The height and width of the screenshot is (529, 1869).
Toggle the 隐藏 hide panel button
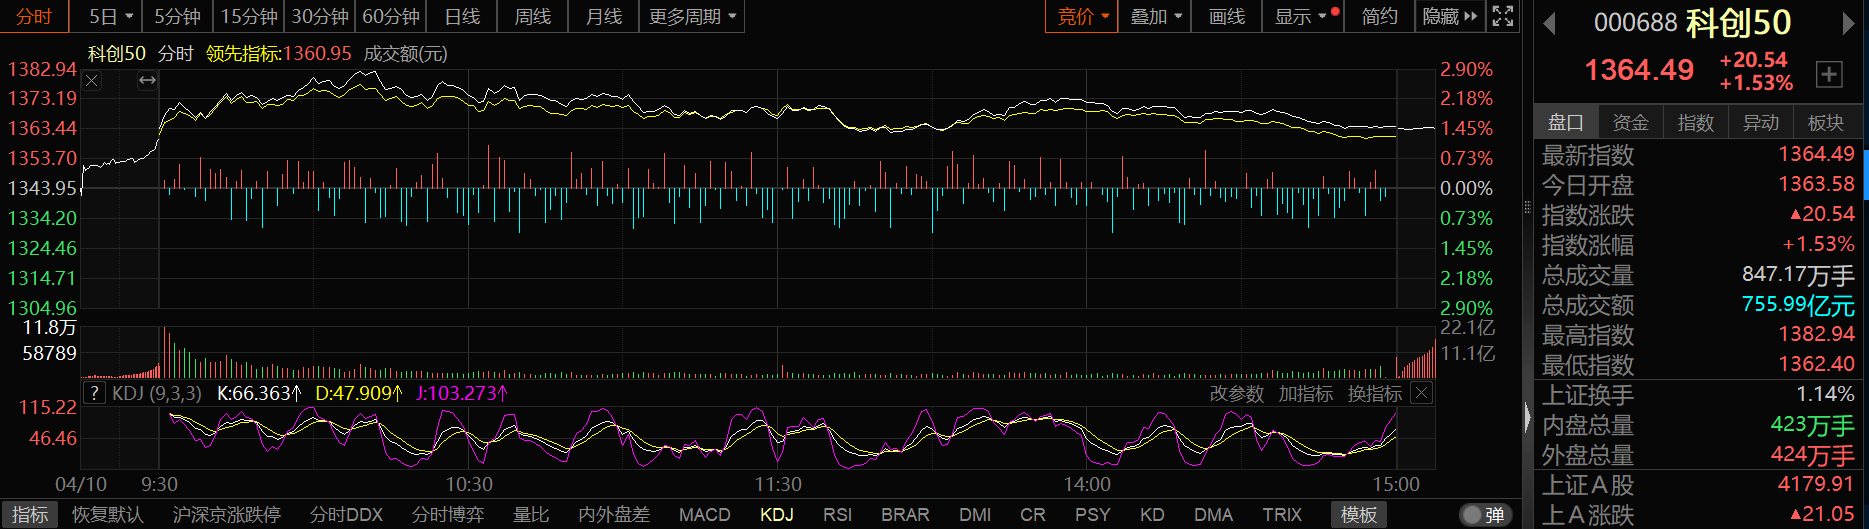[1449, 16]
